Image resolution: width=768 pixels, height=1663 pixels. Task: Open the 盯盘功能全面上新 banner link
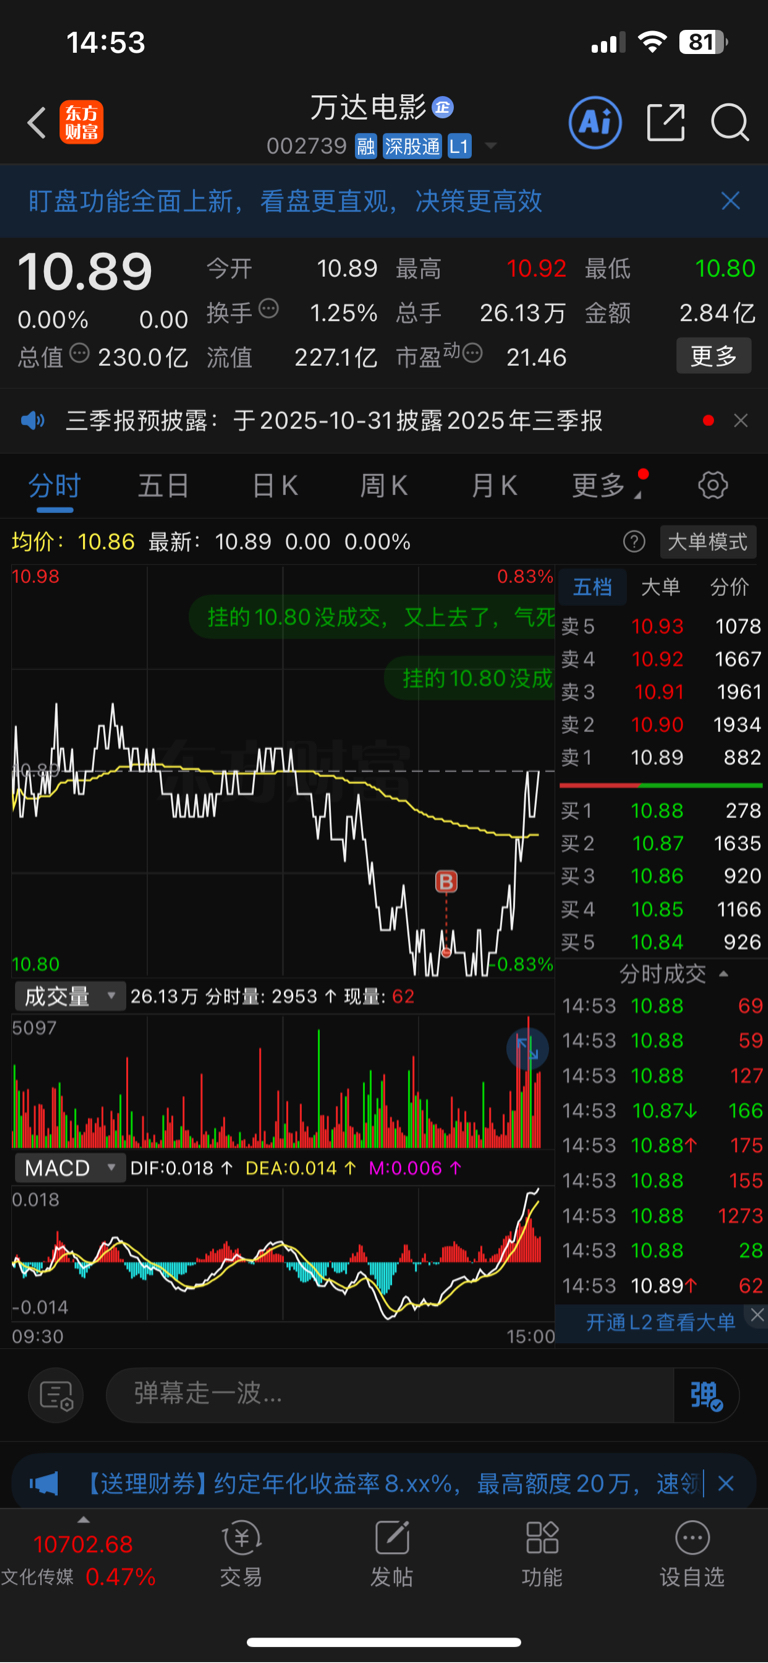[x=285, y=201]
